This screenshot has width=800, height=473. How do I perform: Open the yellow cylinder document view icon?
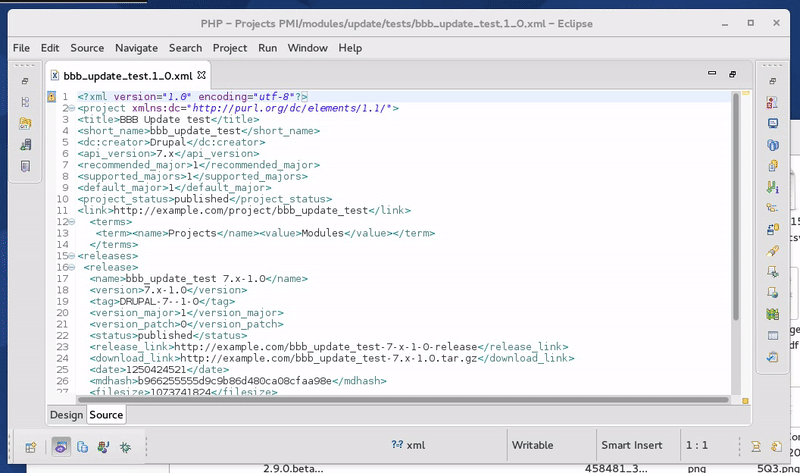point(772,166)
